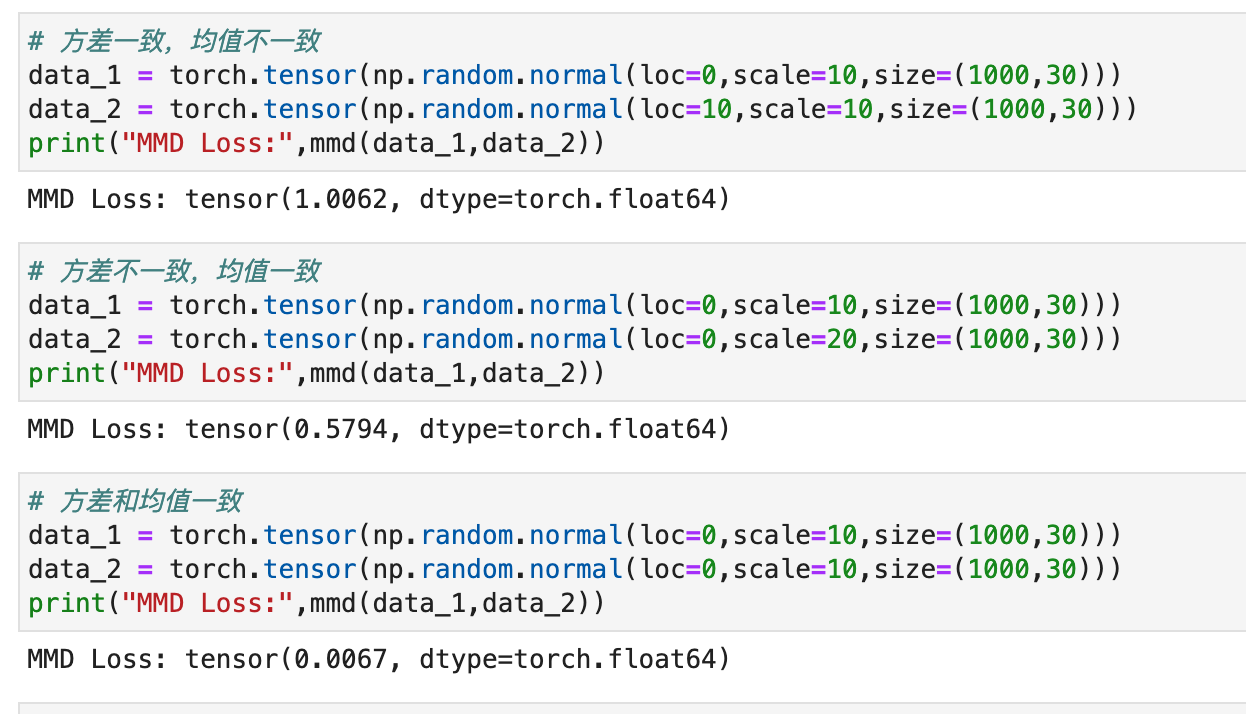The image size is (1246, 714).
Task: Click the comment line '# 方差一致，均值不一致'
Action: [x=174, y=41]
